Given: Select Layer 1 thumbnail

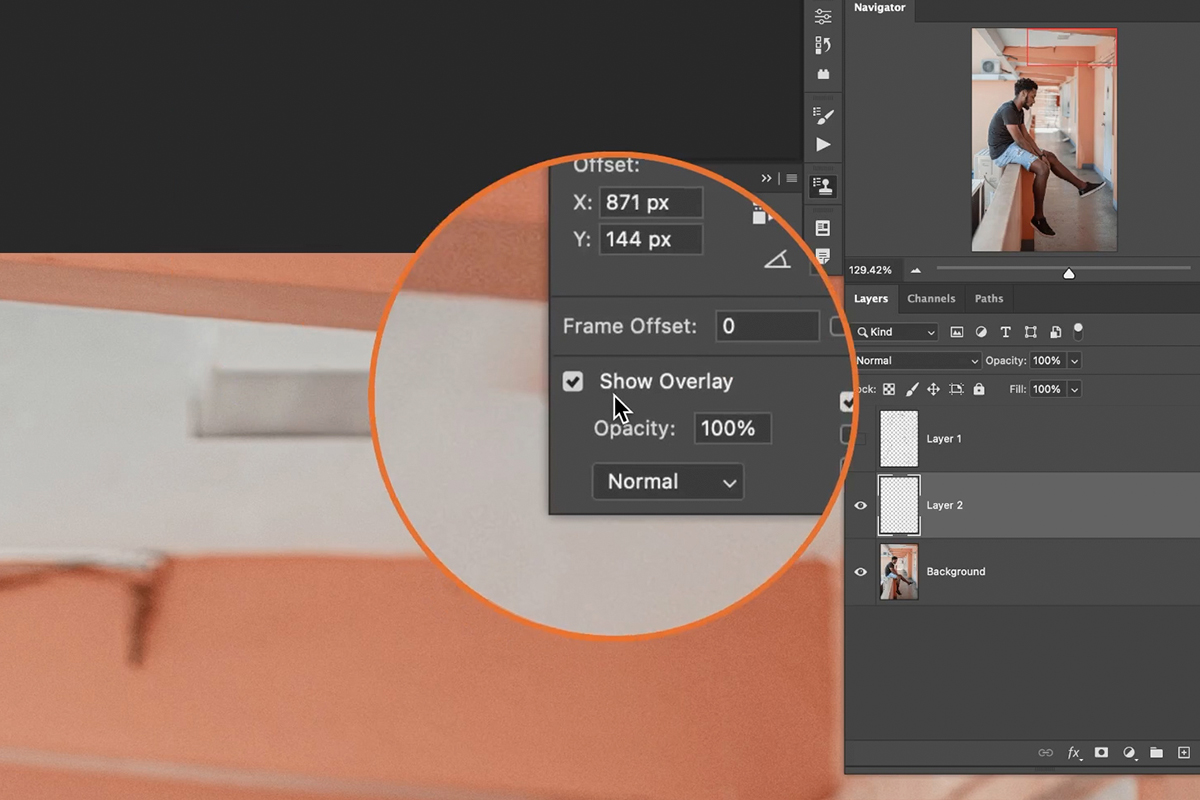Looking at the screenshot, I should pos(899,438).
